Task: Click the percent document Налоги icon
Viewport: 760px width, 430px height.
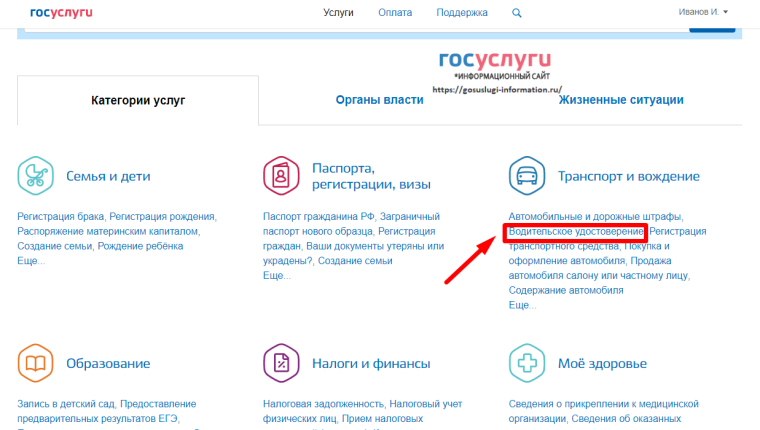Action: (x=281, y=363)
